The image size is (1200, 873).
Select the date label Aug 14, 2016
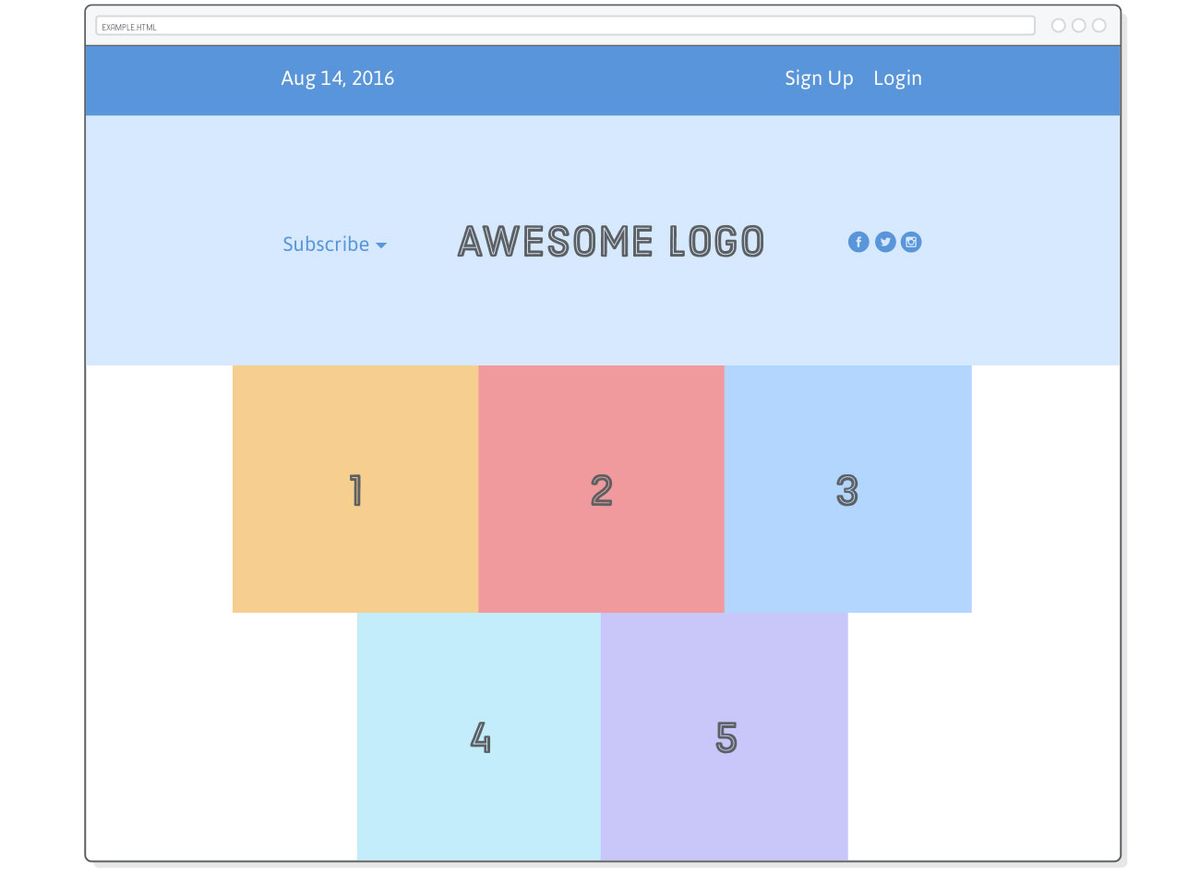tap(337, 77)
